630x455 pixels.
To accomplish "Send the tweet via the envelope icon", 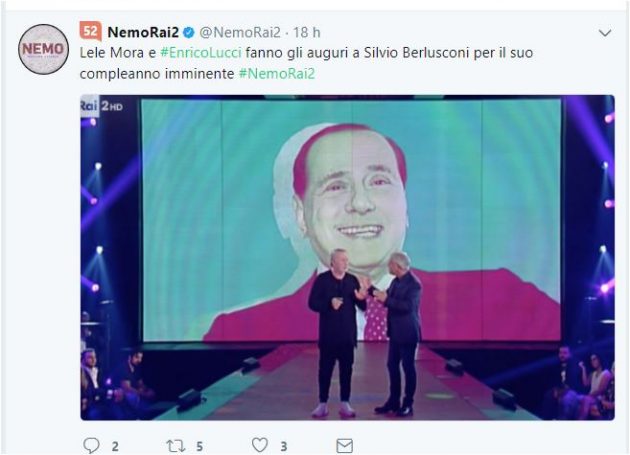I will (x=344, y=445).
